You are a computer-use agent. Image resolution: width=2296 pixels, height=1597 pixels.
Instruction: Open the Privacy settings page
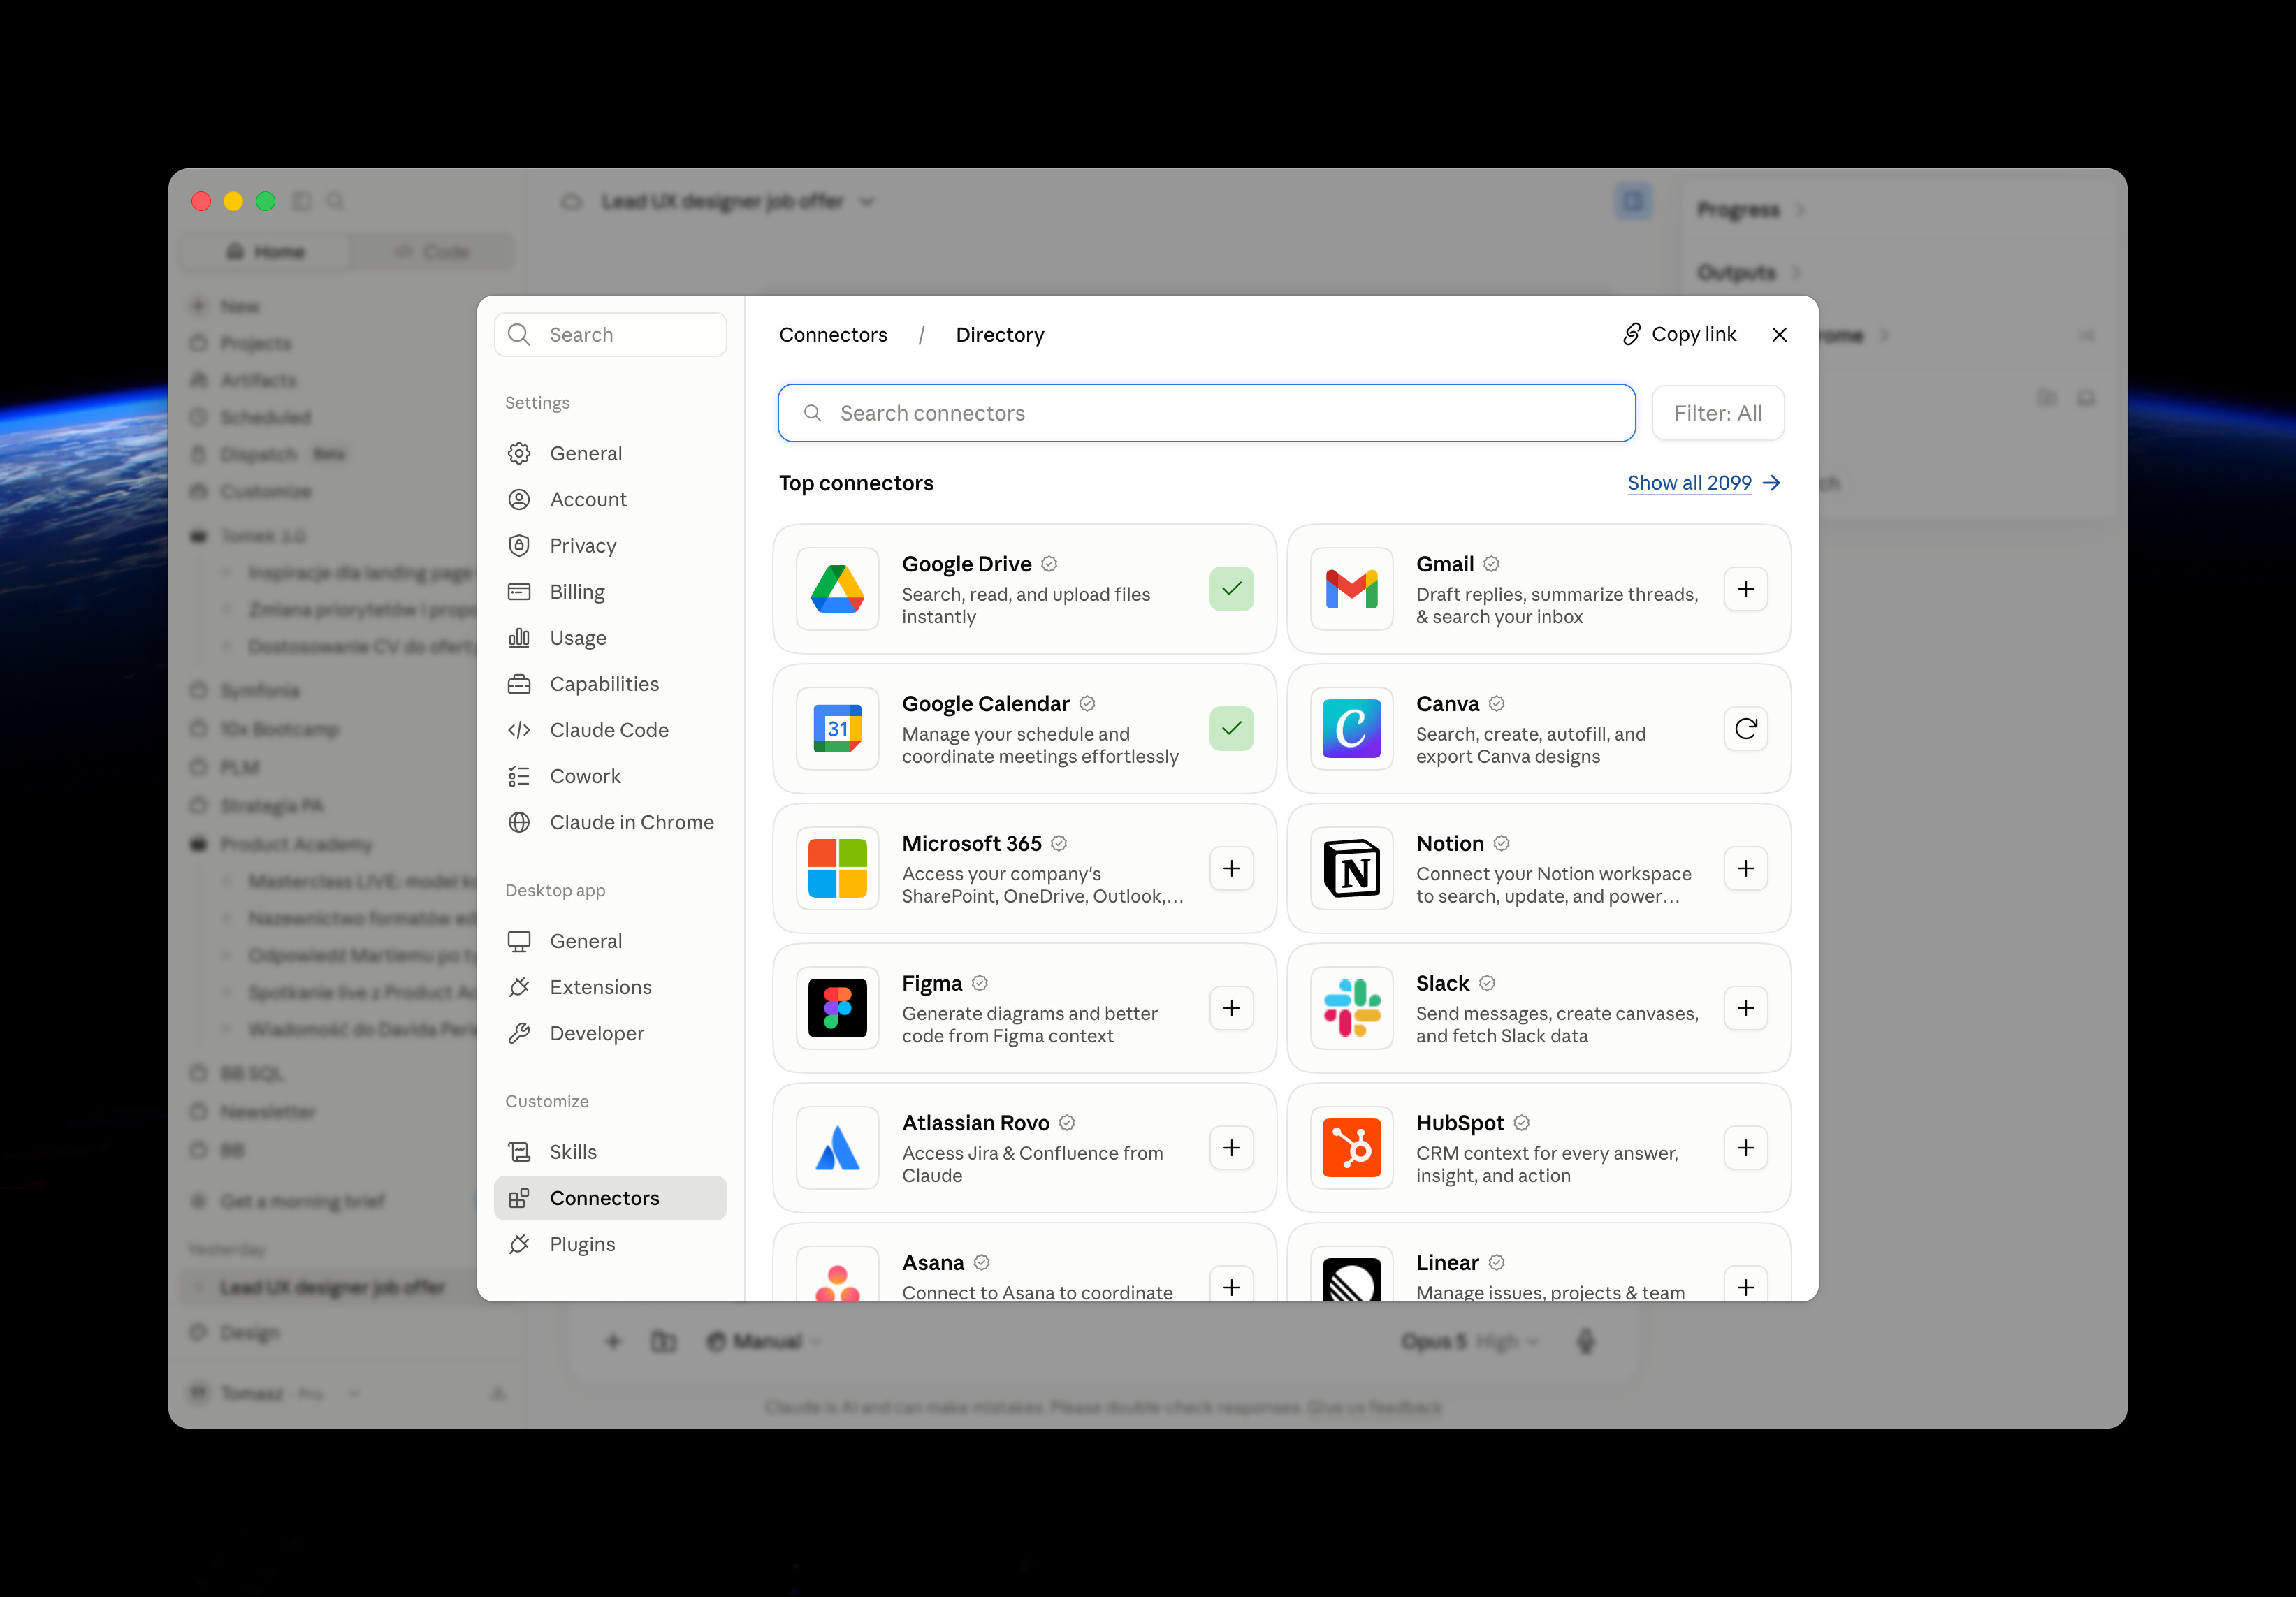610,545
